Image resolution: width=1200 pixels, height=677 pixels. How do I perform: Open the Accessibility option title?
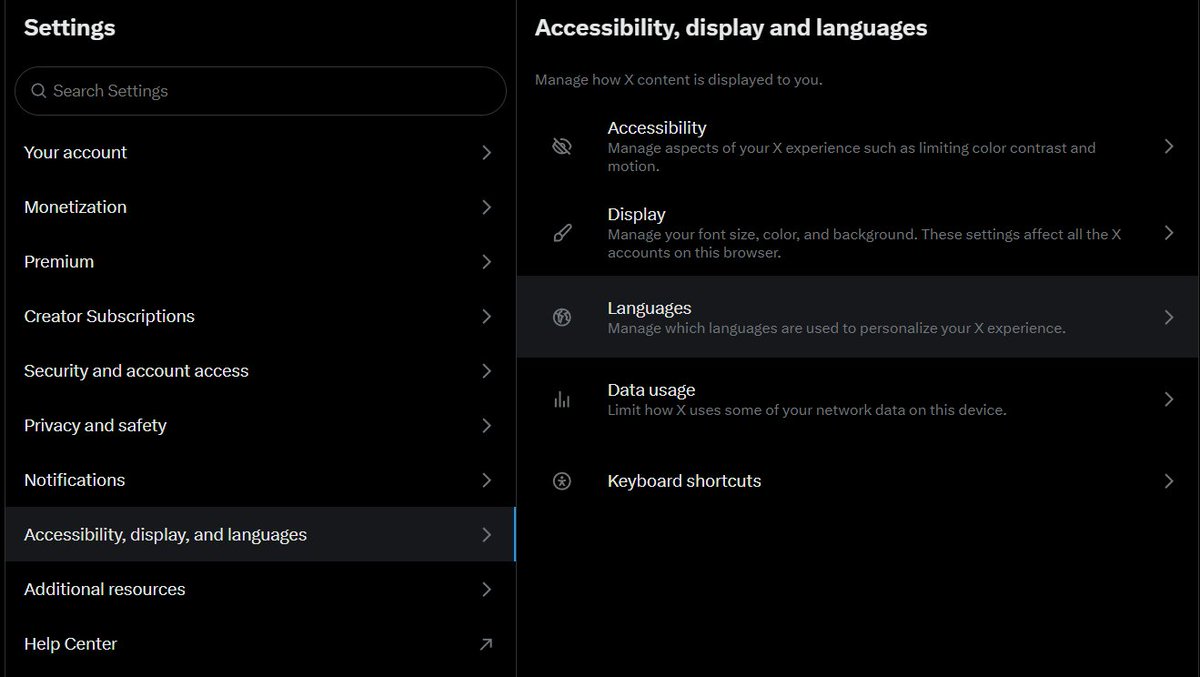click(657, 128)
